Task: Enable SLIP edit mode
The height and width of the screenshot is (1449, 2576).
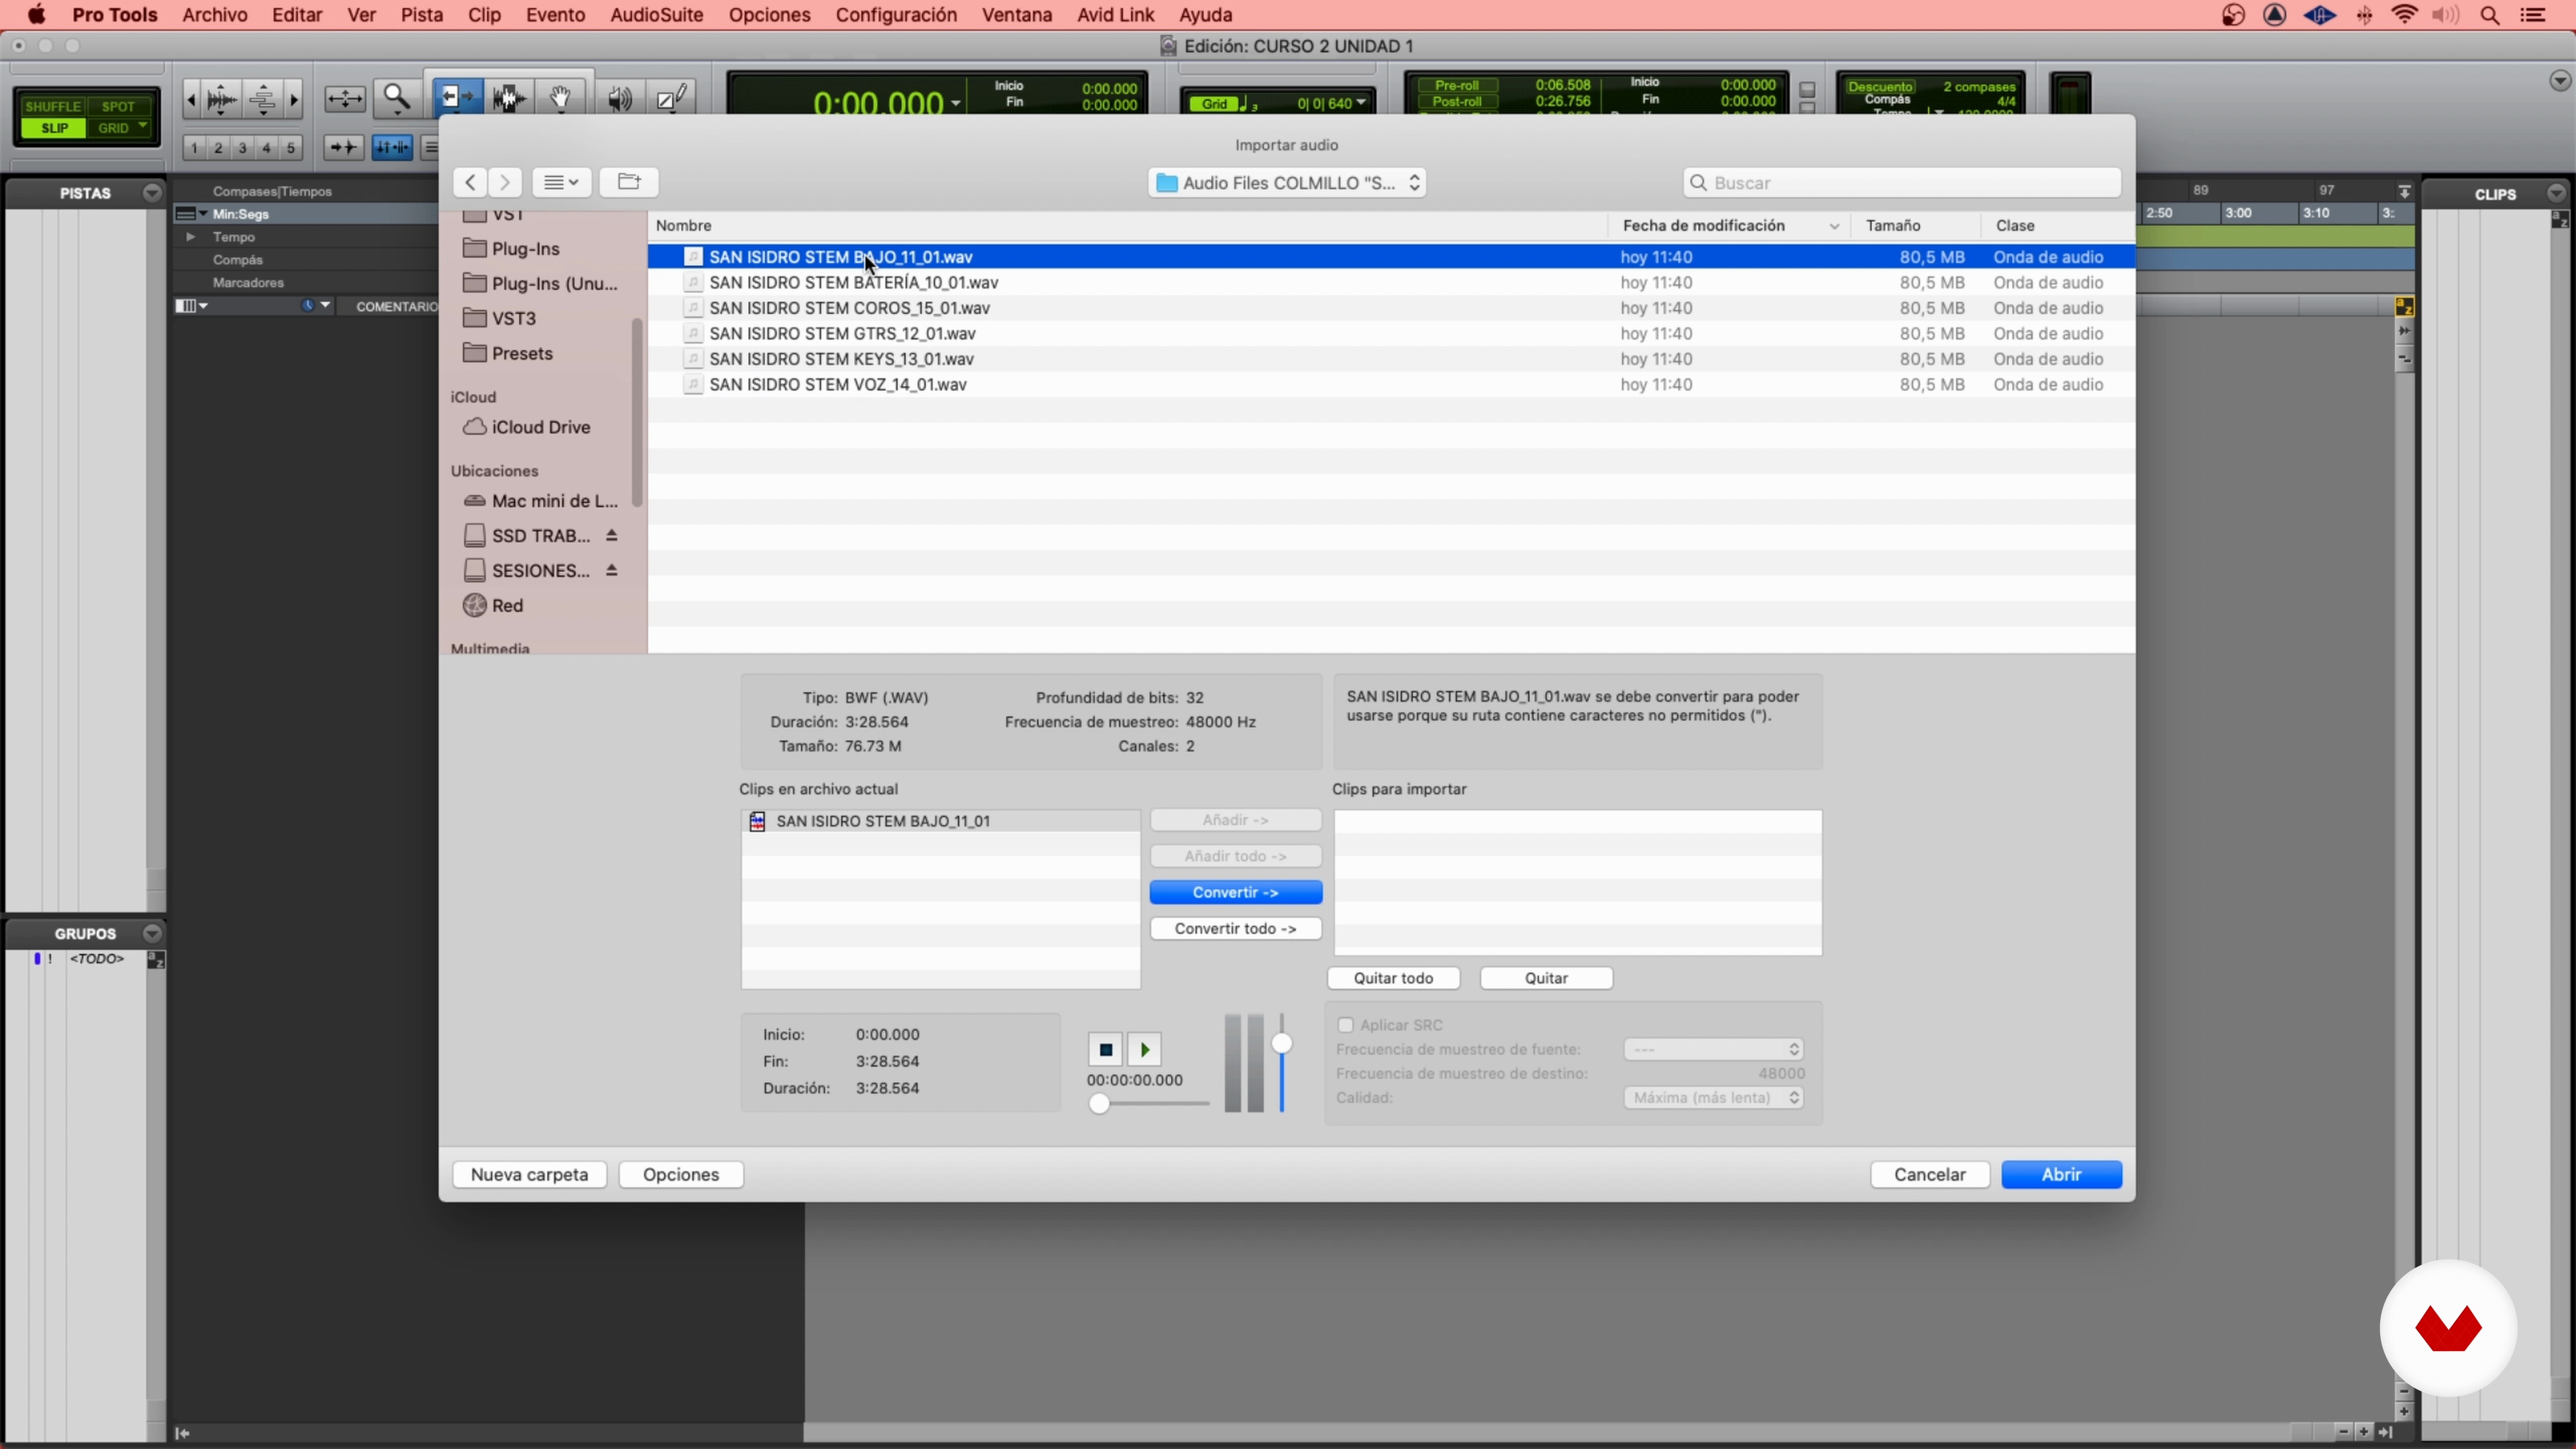Action: pos(53,128)
